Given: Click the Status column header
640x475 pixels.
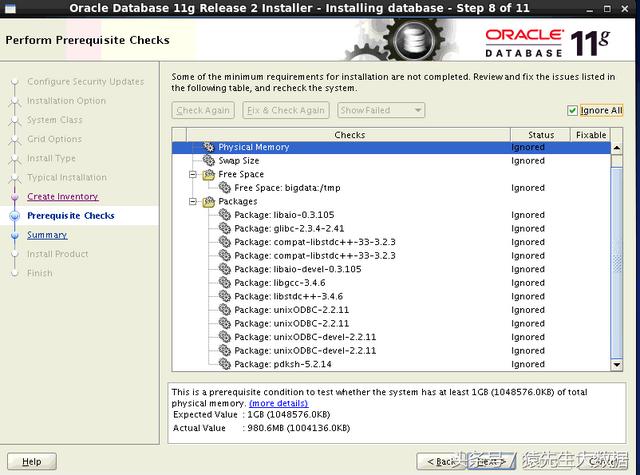Looking at the screenshot, I should click(x=540, y=135).
